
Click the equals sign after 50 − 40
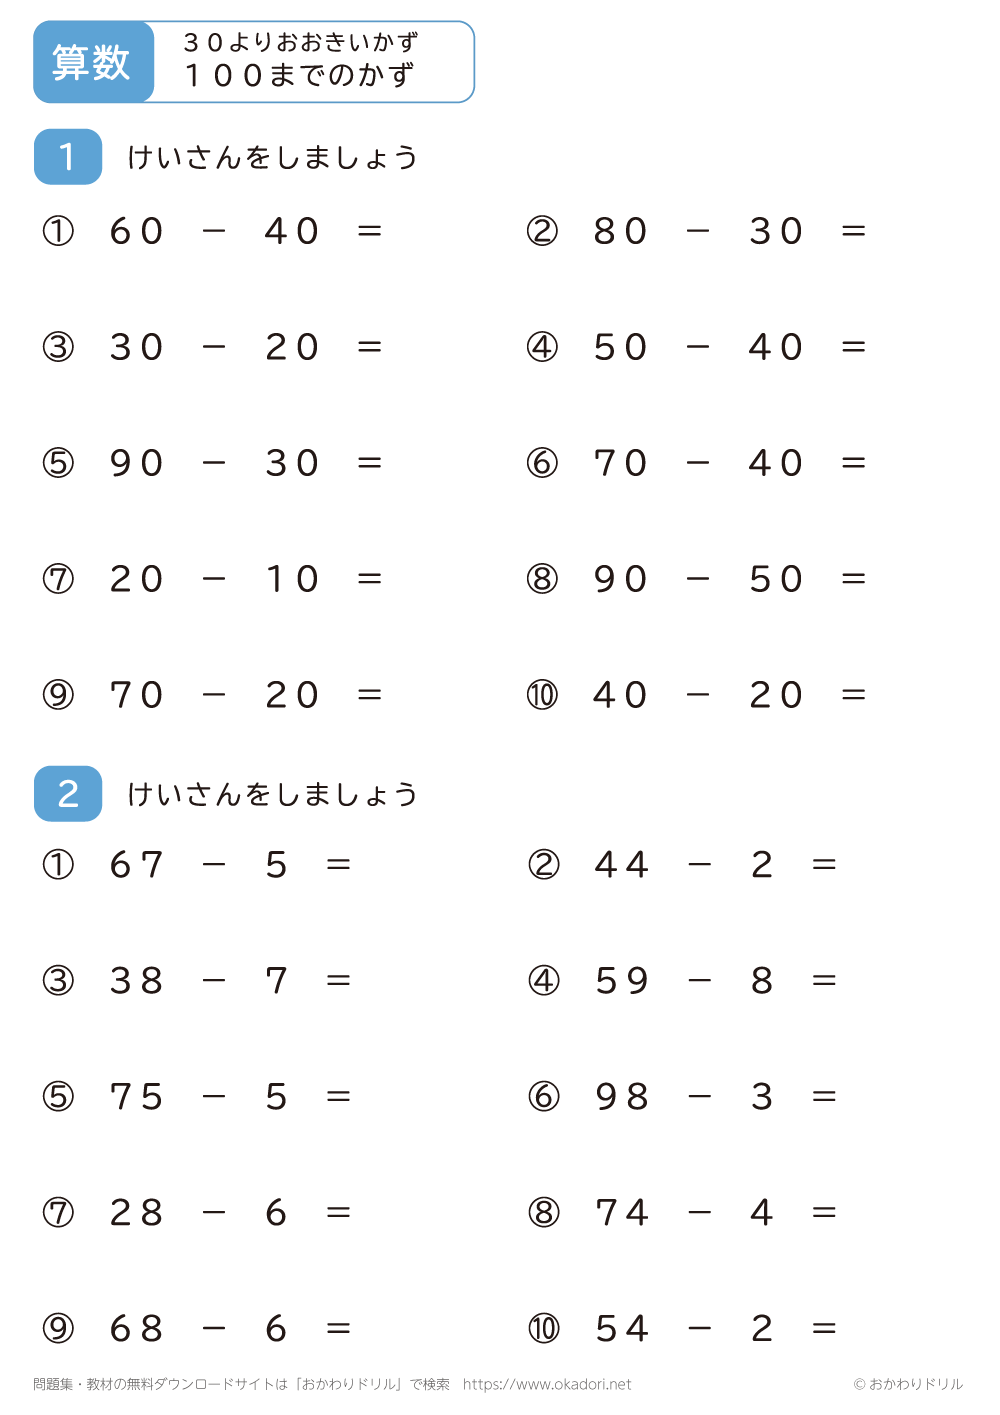point(854,347)
